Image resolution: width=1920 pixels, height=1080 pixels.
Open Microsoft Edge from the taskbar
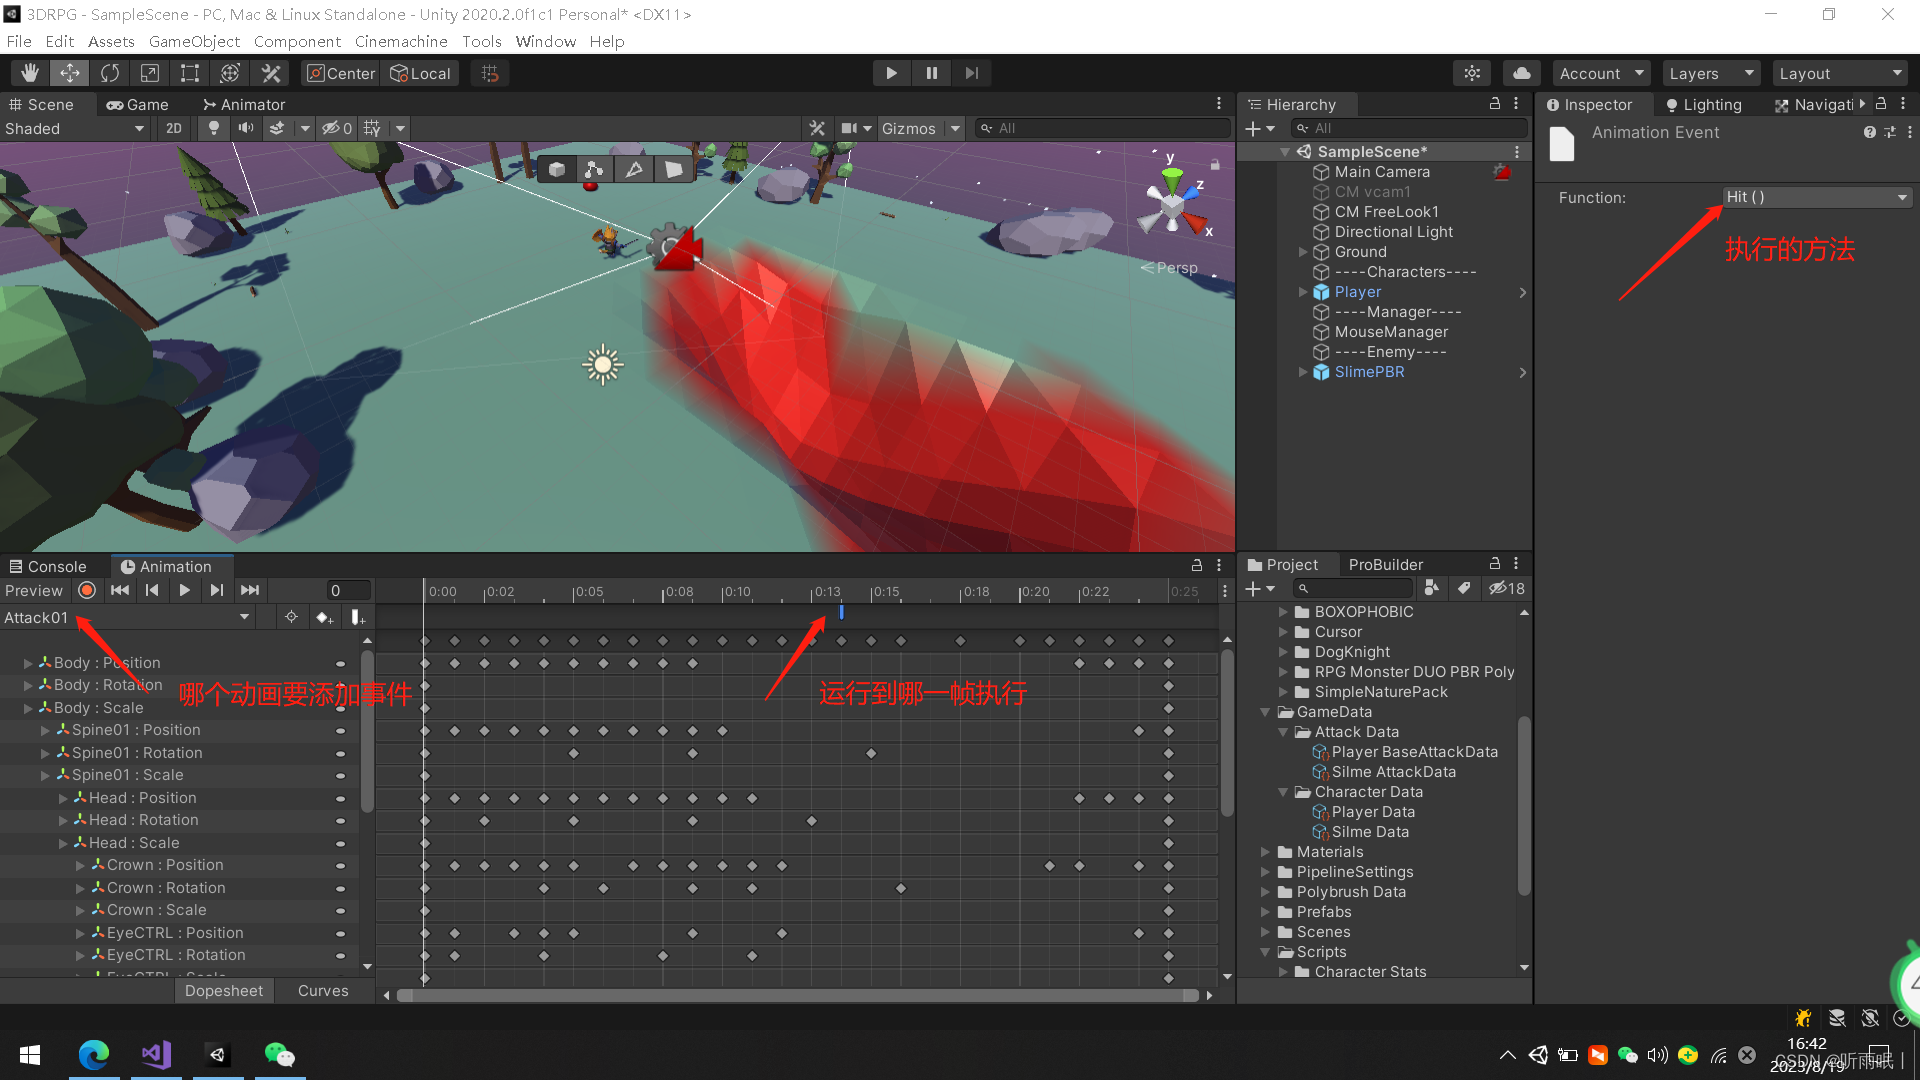[94, 1054]
